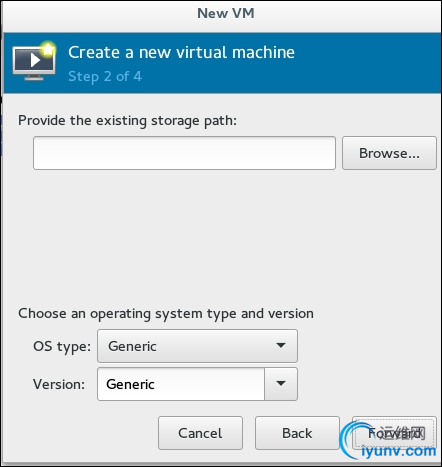
Task: Click the Version: label
Action: point(59,384)
